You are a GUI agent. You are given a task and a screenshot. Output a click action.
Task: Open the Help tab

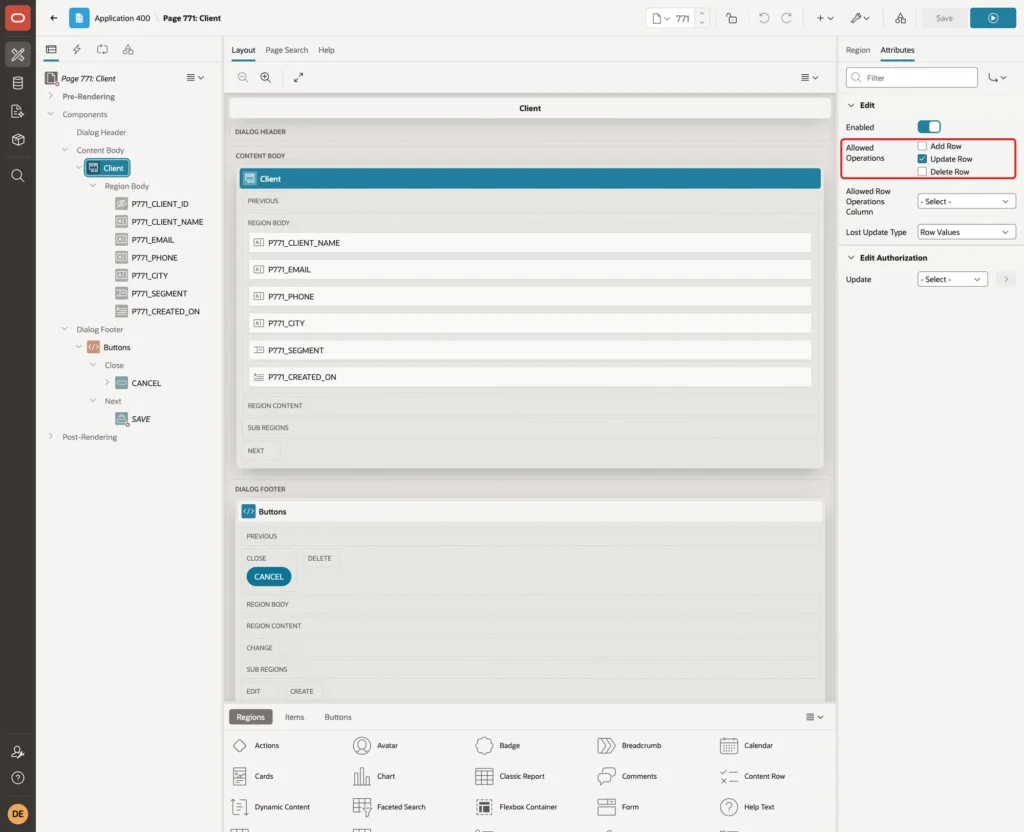pos(327,50)
